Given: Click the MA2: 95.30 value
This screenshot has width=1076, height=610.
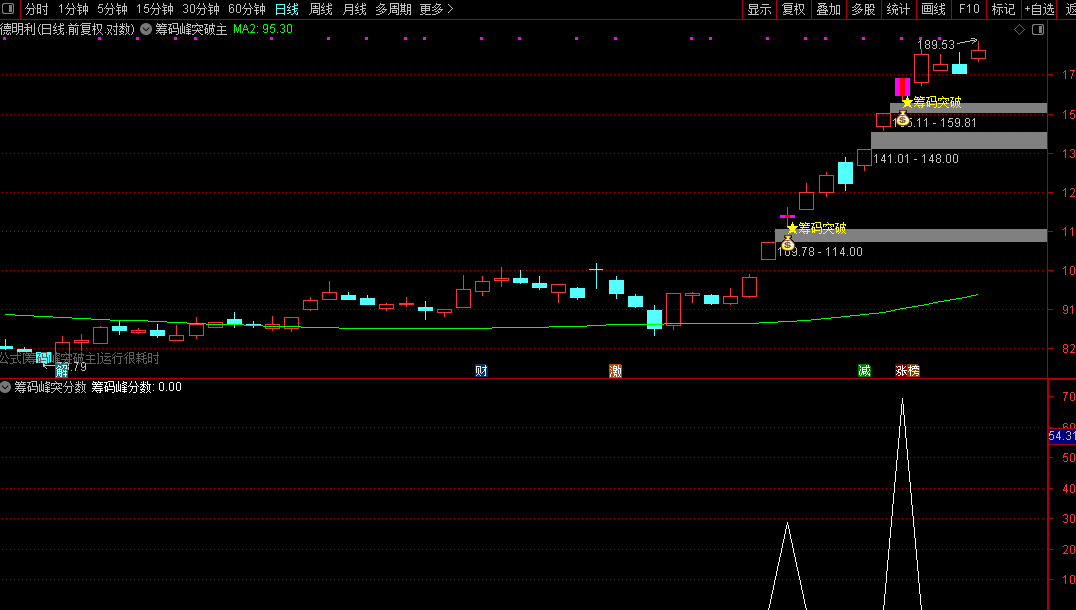Looking at the screenshot, I should [x=263, y=29].
